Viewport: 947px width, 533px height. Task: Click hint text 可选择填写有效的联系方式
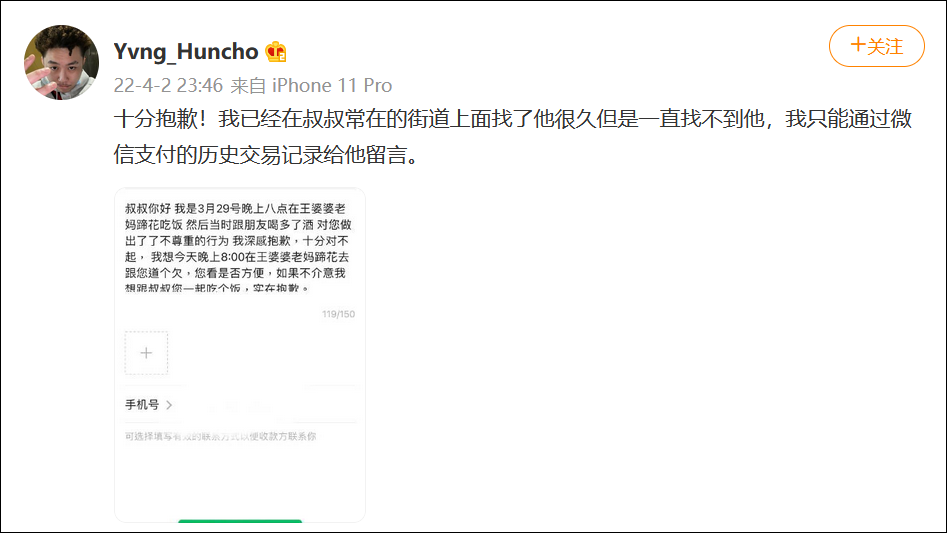pos(220,436)
